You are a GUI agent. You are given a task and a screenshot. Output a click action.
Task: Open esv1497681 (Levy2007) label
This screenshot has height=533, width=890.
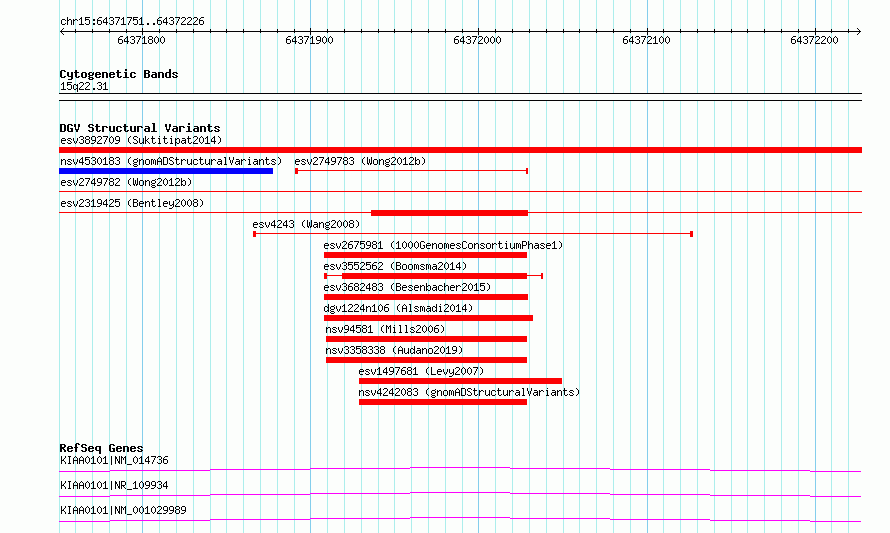click(x=421, y=371)
